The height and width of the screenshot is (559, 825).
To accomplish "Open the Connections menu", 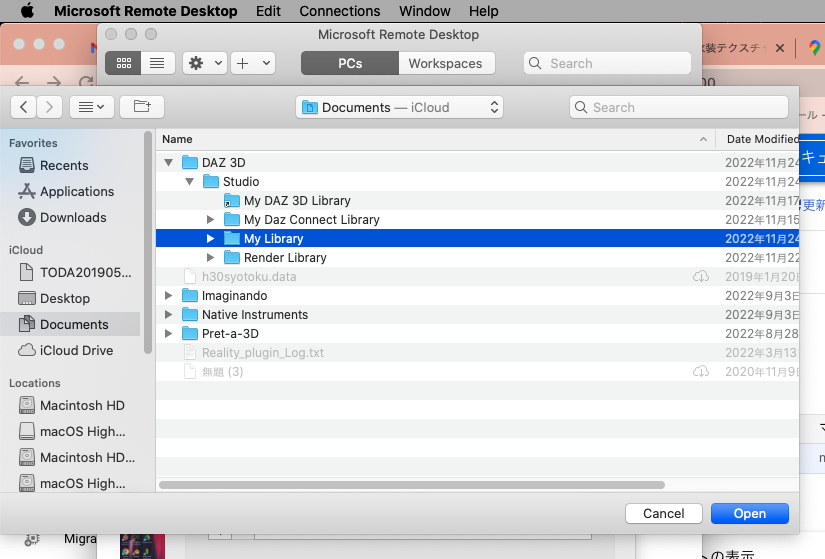I will 339,11.
